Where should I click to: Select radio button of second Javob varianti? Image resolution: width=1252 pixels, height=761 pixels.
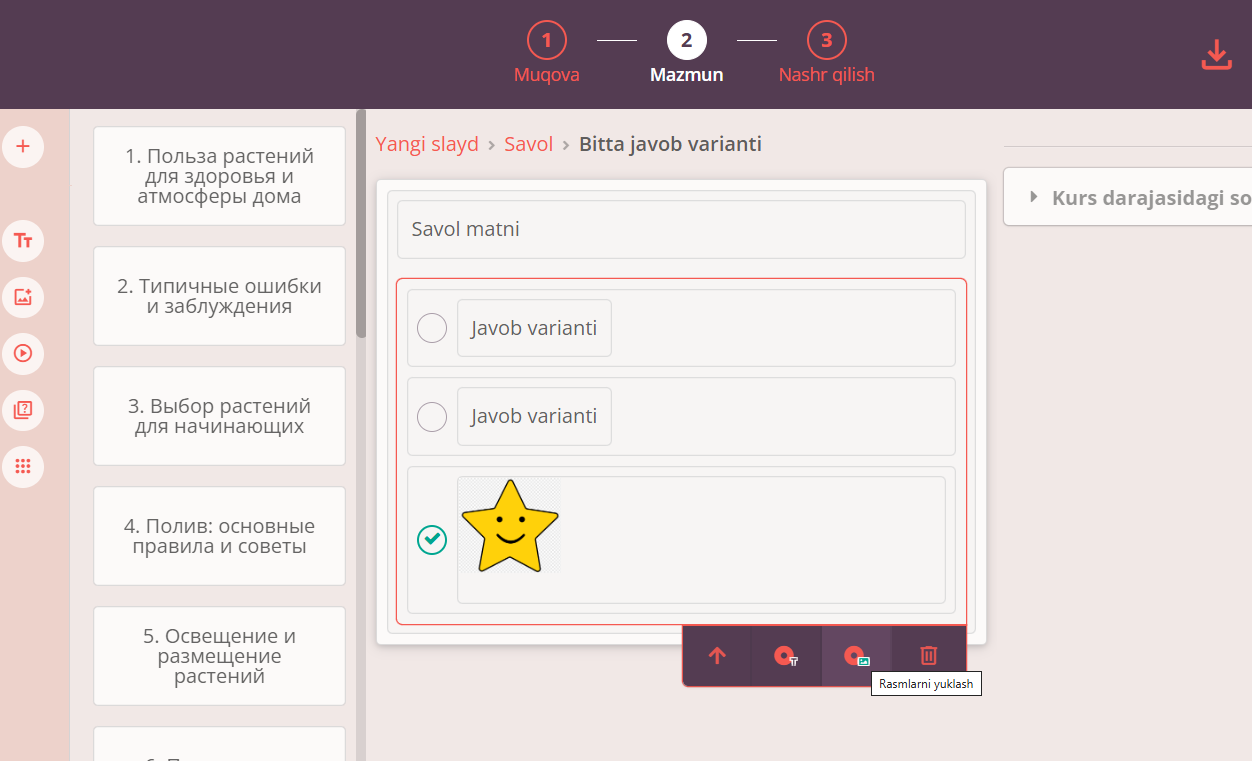pos(432,416)
